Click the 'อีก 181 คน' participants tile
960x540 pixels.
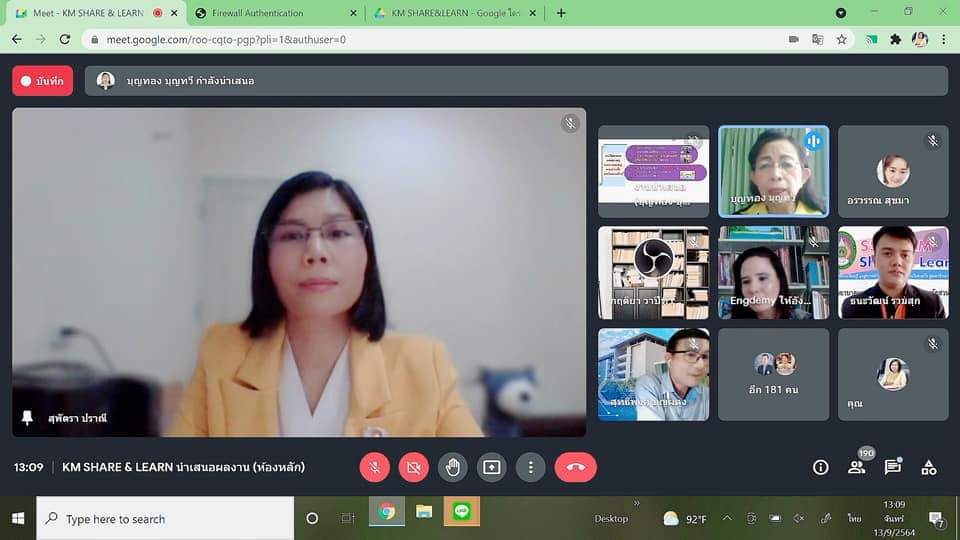coord(773,374)
